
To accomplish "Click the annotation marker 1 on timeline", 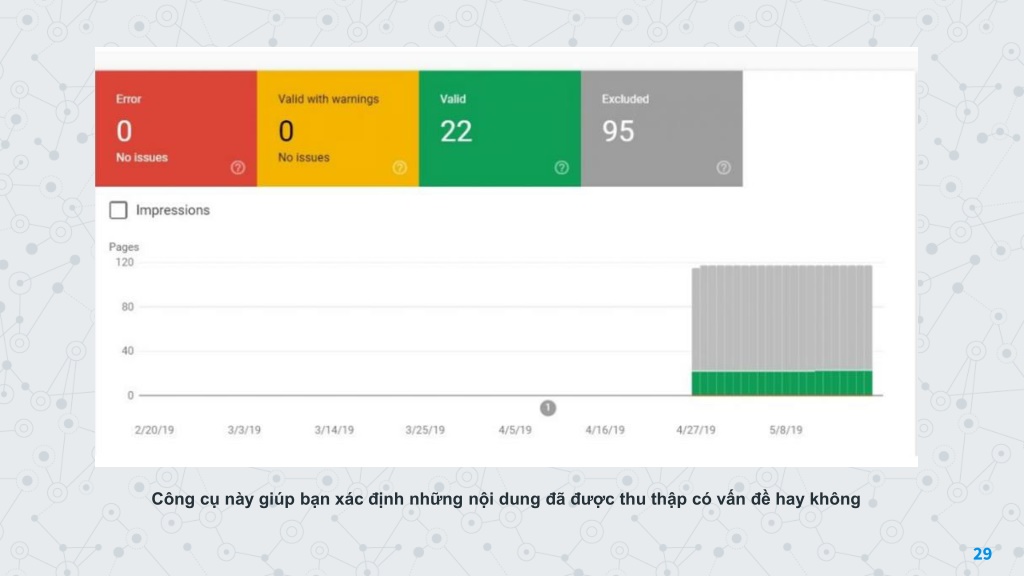I will coord(548,408).
